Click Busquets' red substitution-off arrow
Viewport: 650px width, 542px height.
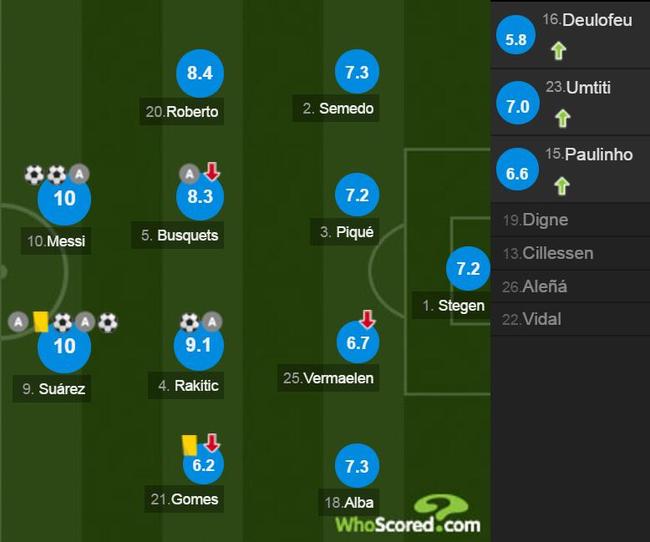click(x=212, y=172)
